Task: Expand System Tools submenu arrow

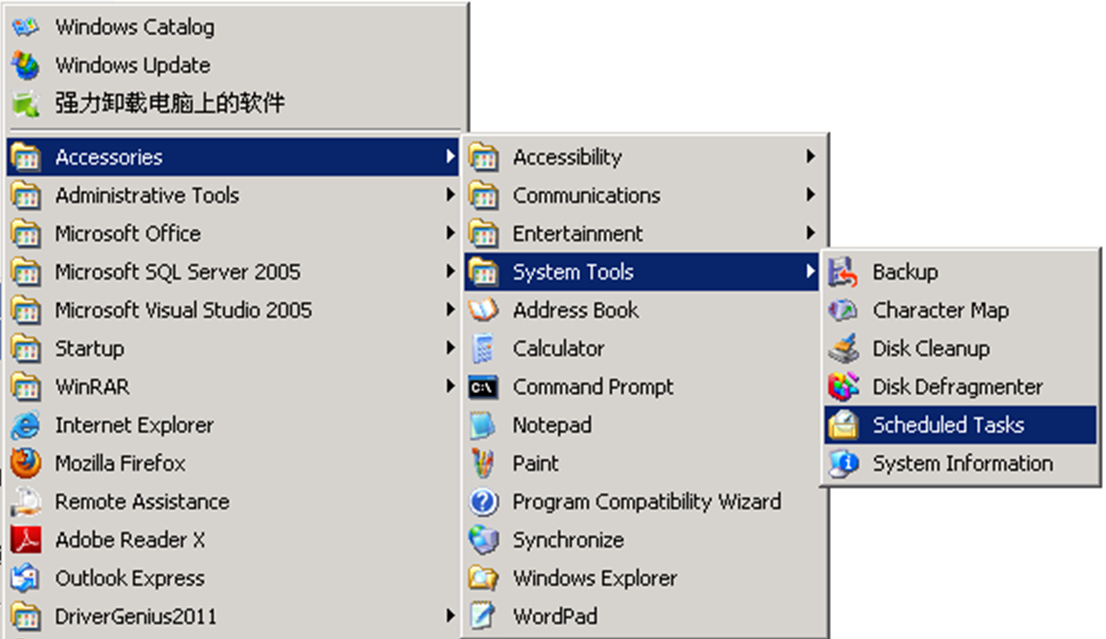Action: (x=810, y=272)
